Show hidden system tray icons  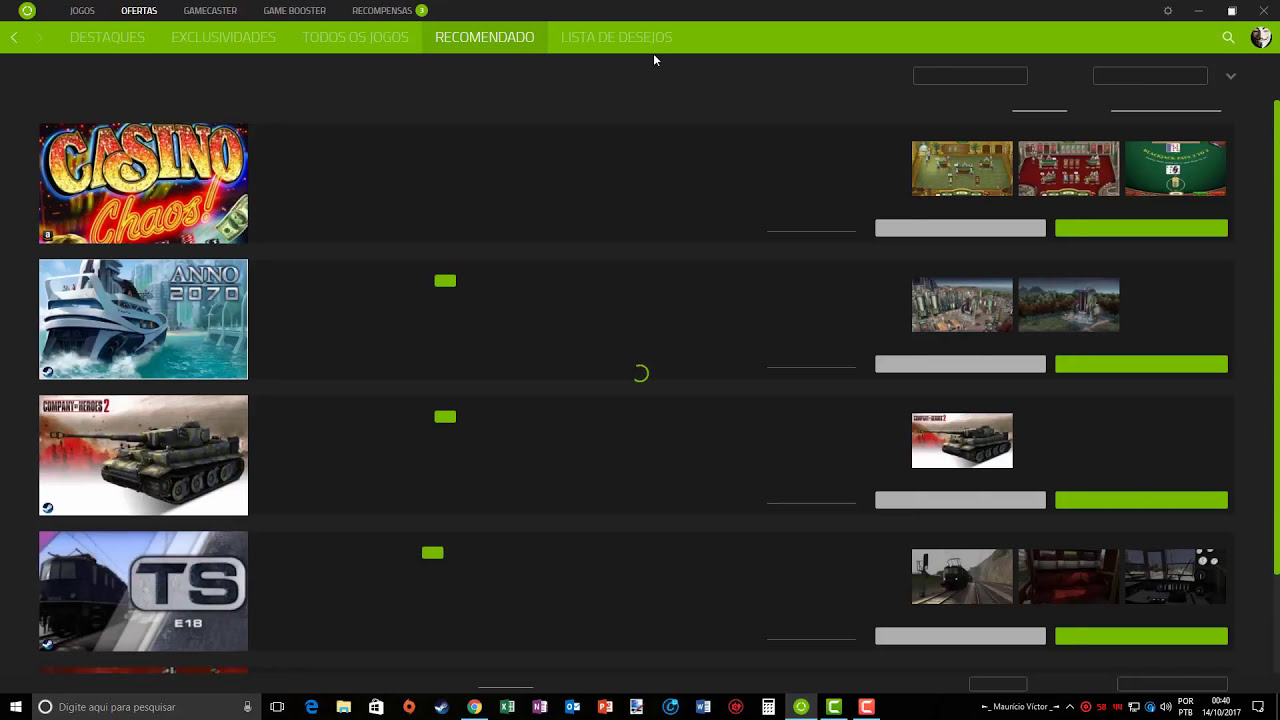1069,707
